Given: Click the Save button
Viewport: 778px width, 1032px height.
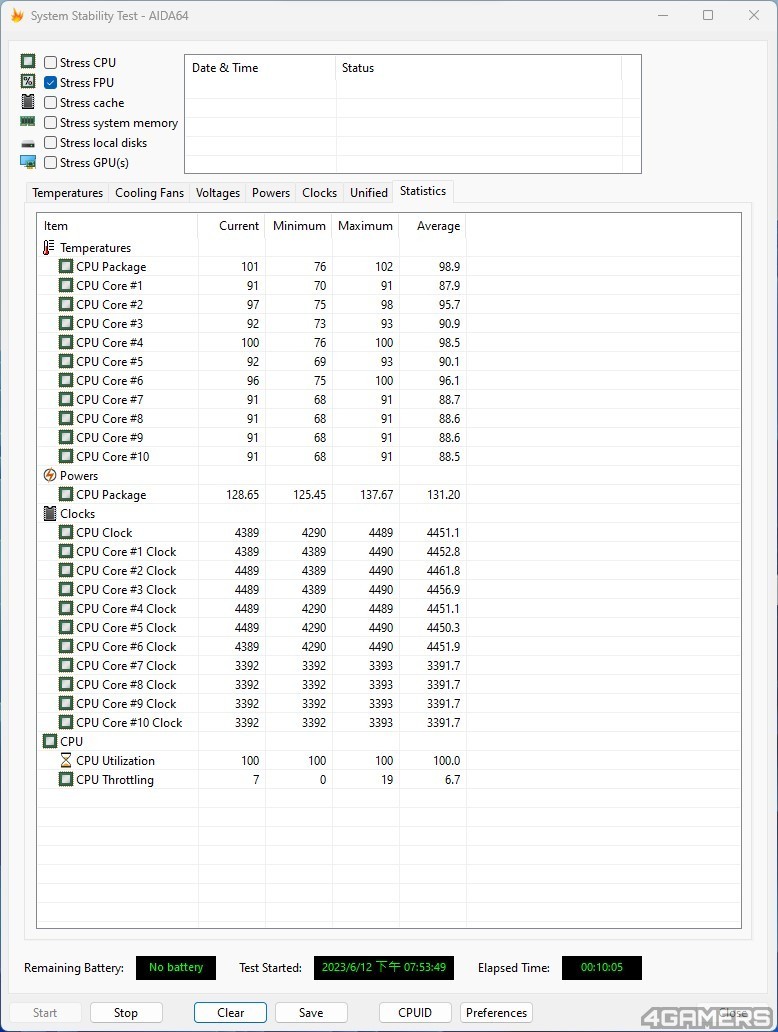Looking at the screenshot, I should tap(311, 1012).
